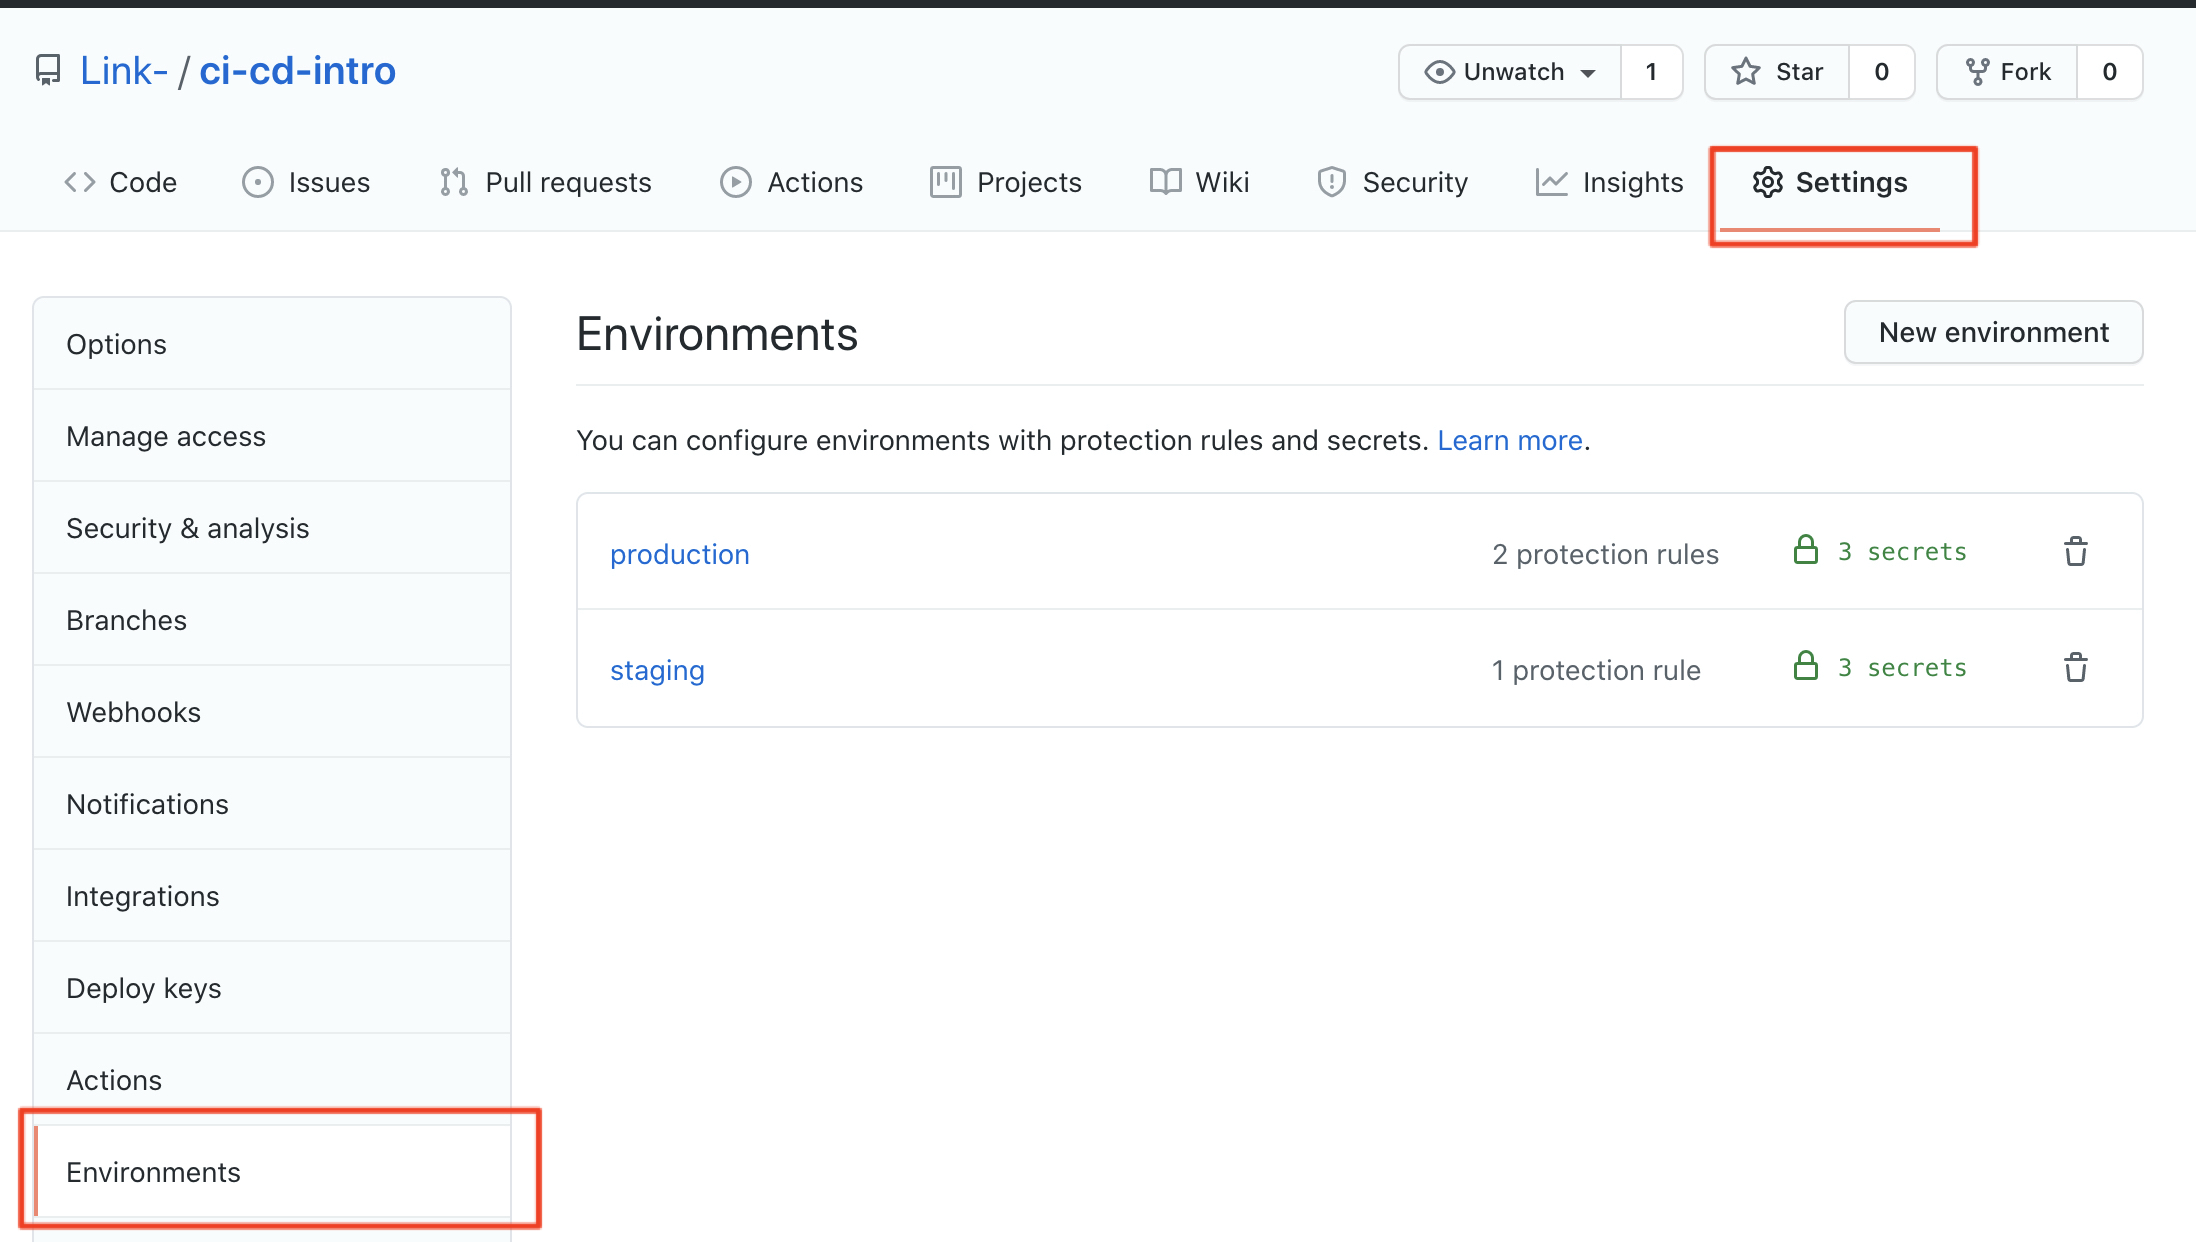The height and width of the screenshot is (1242, 2196).
Task: Switch to the Insights tab
Action: pyautogui.click(x=1609, y=182)
